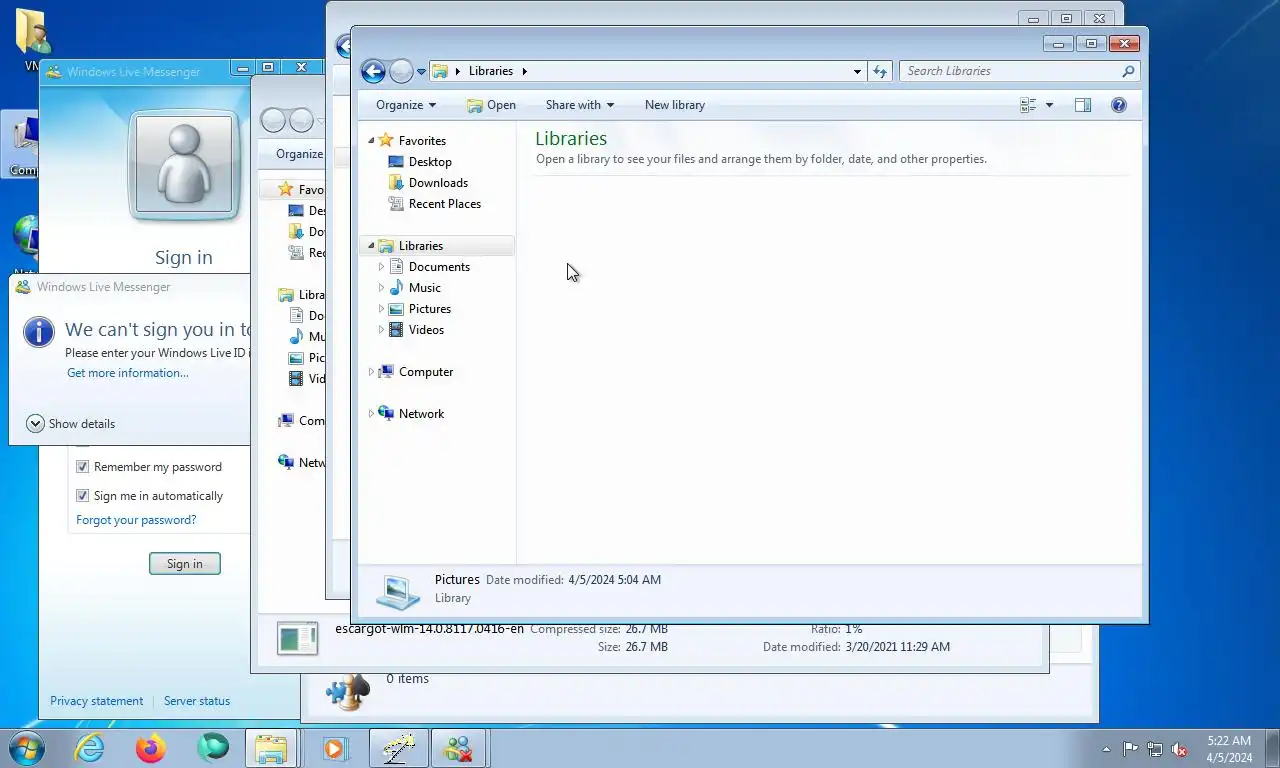Screen dimensions: 1280x768
Task: Expand the Network tree node
Action: (371, 414)
